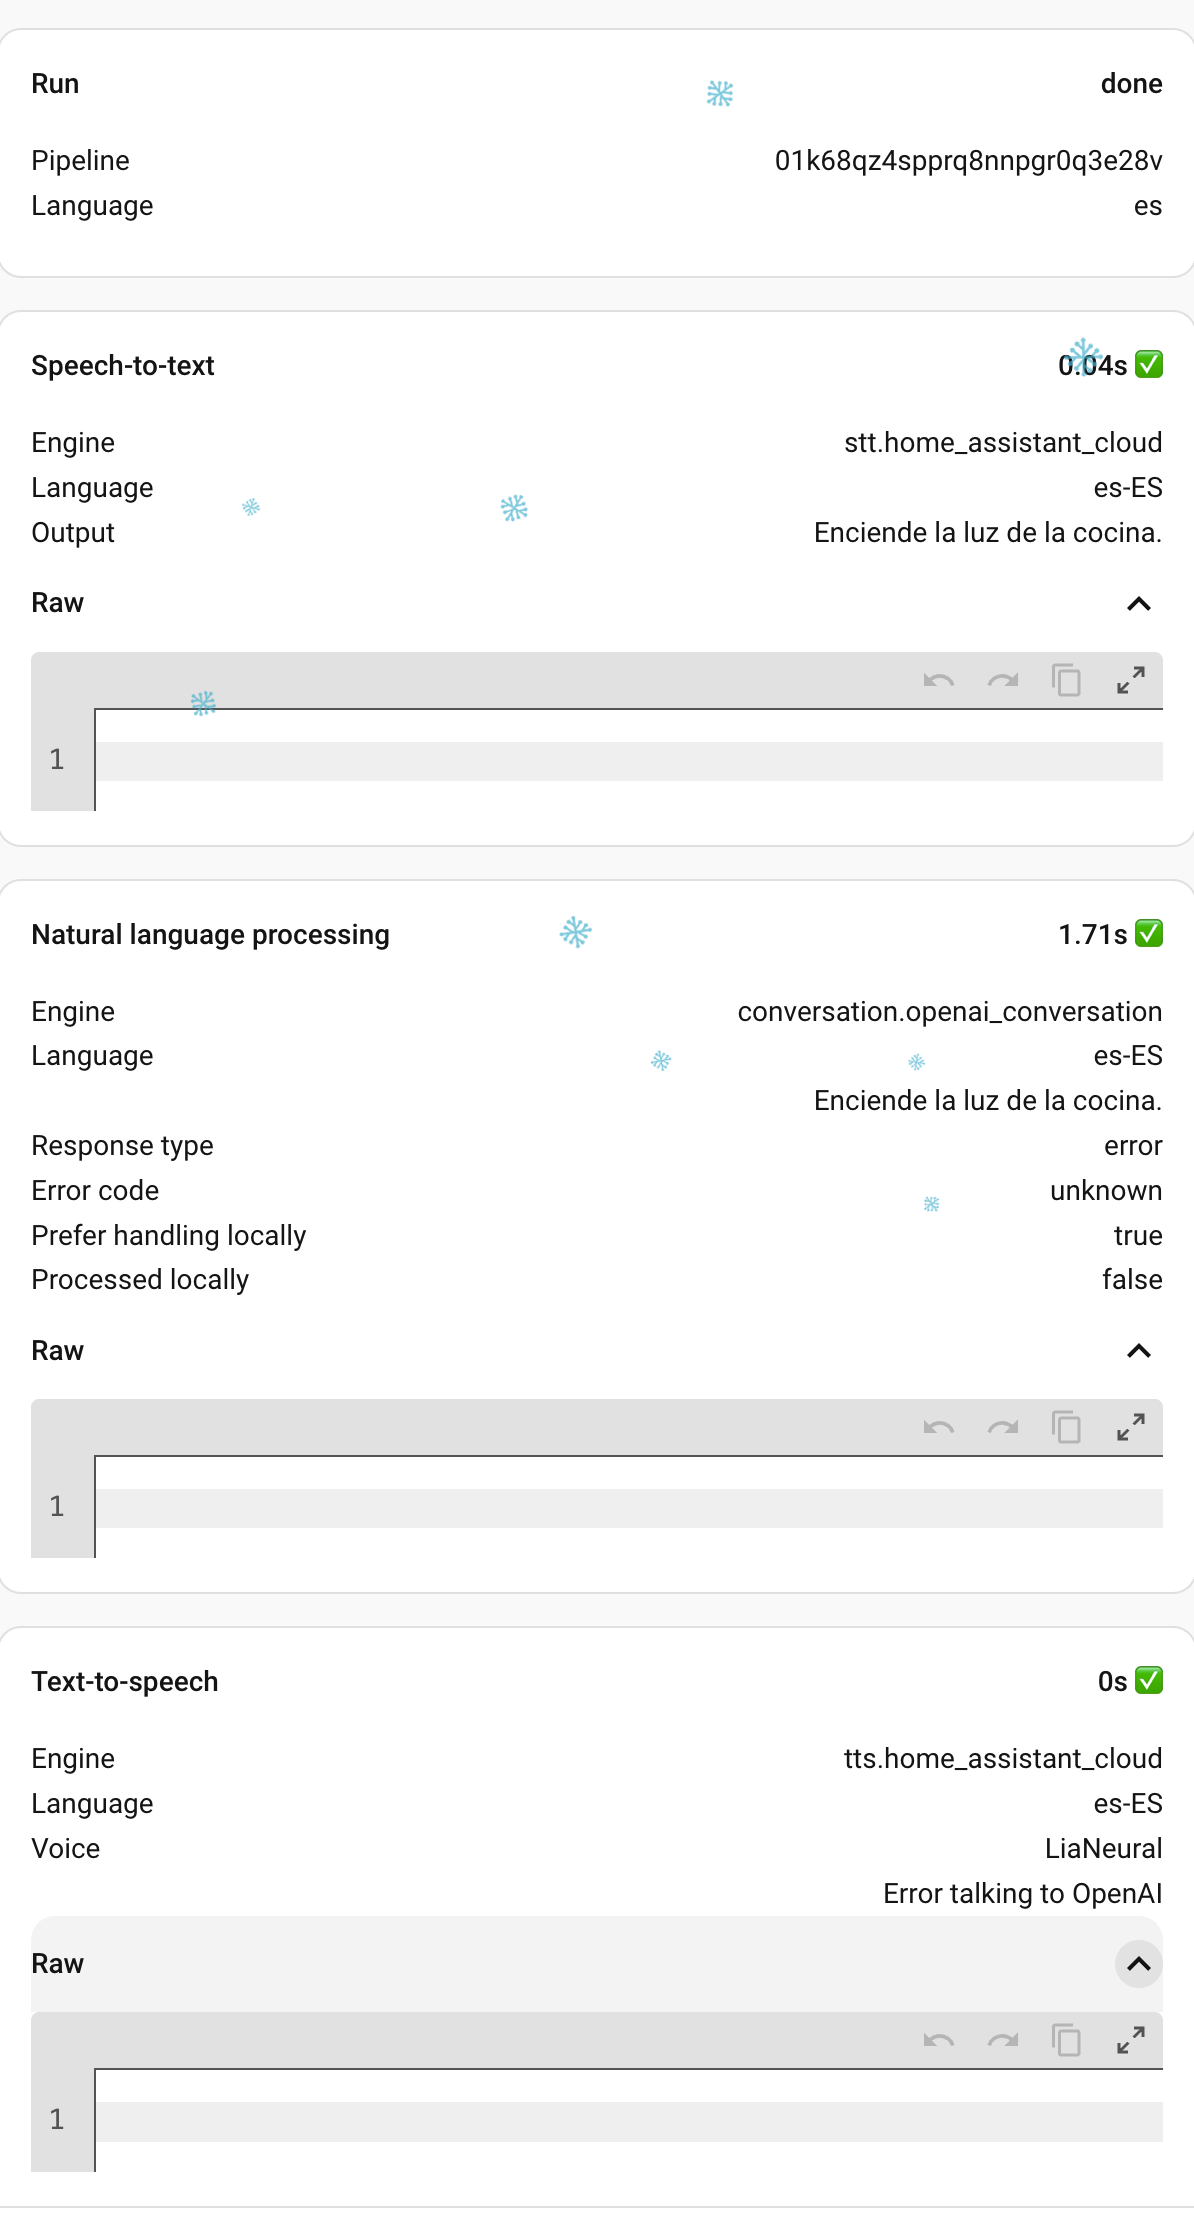Copy Text-to-speech raw output

point(1066,2040)
